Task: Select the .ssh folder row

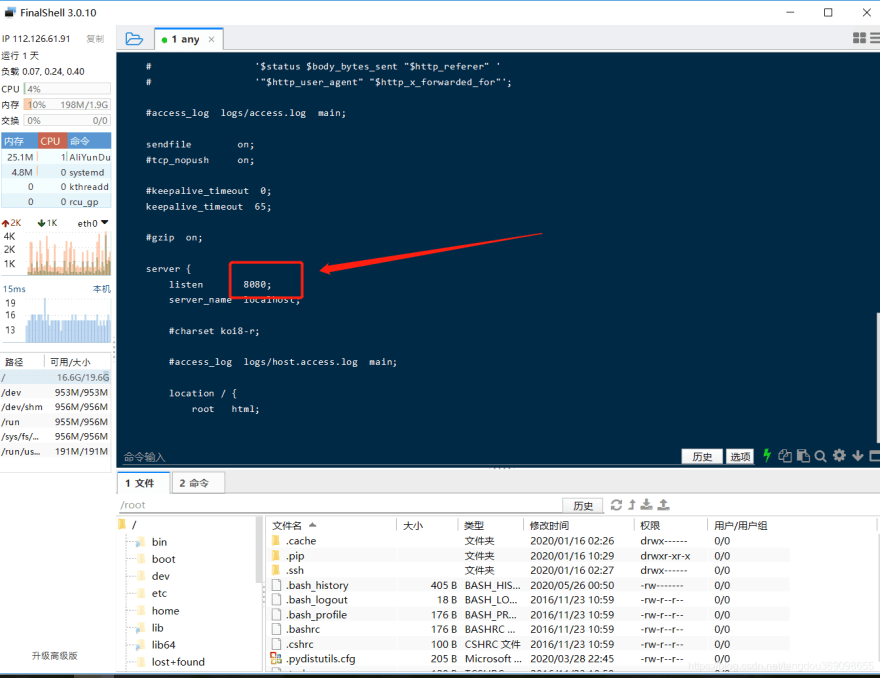Action: [528, 570]
